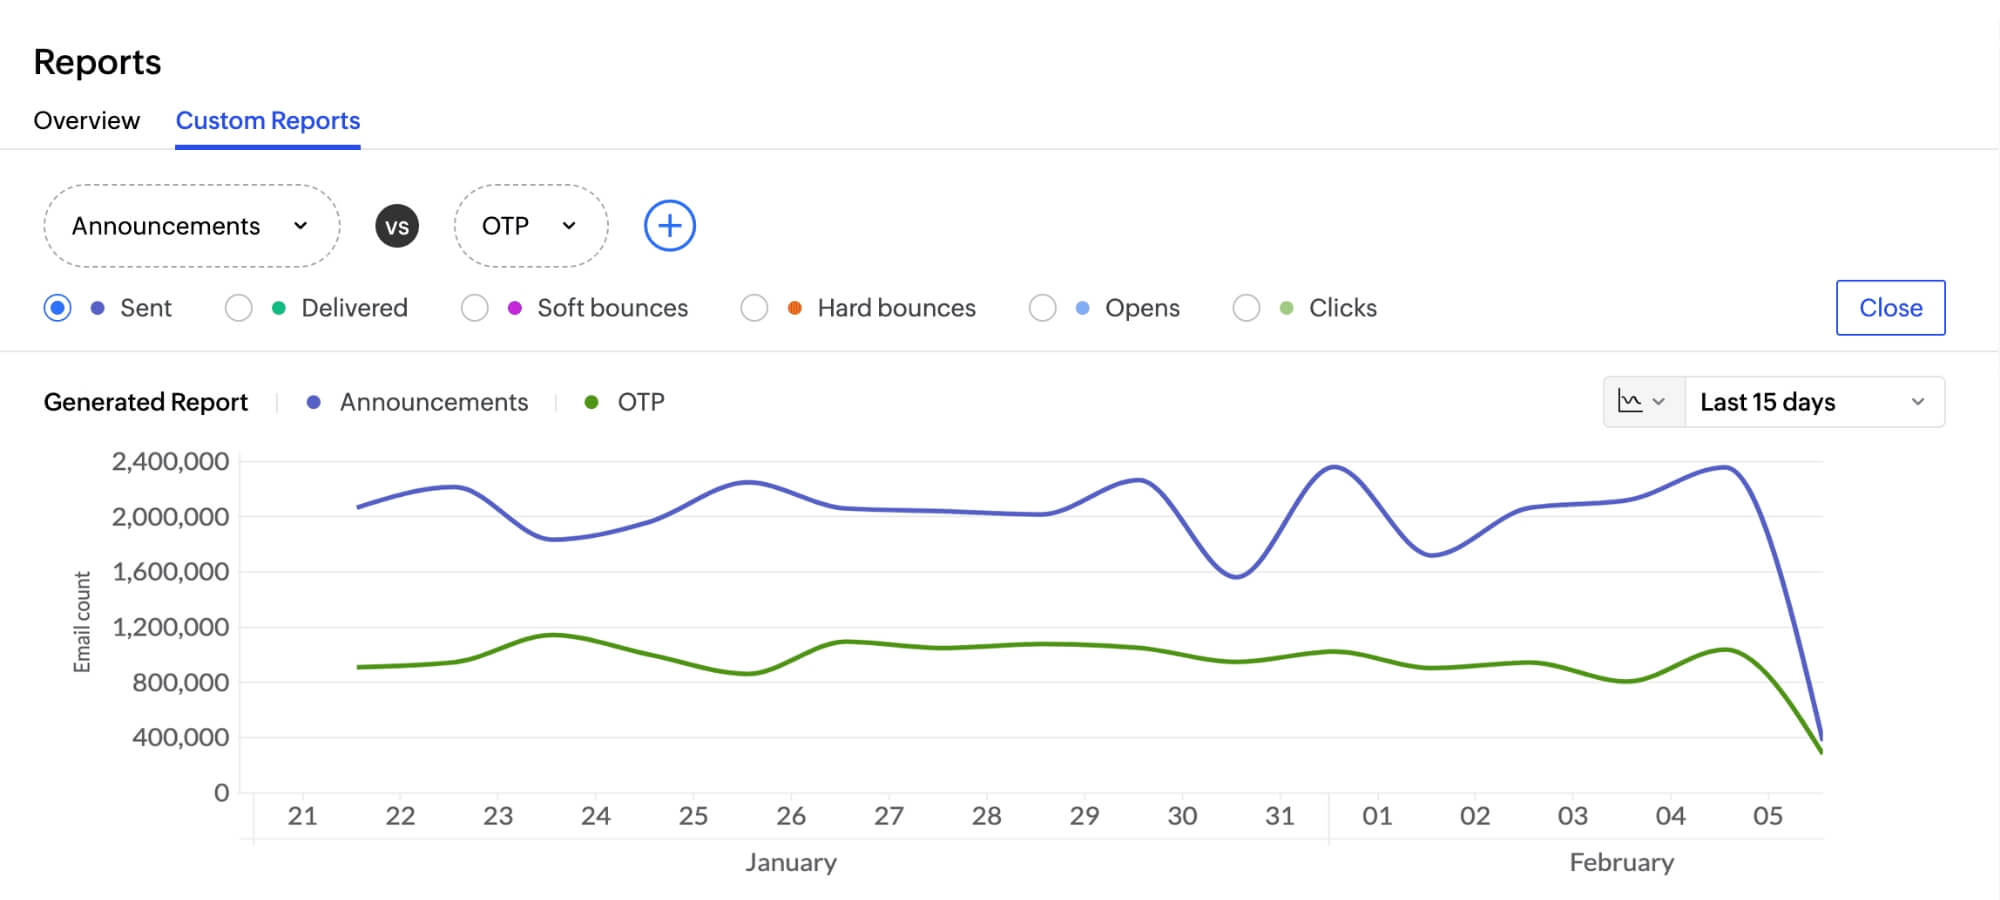The image size is (2000, 900).
Task: Open the Last 15 days range dropdown
Action: (1813, 402)
